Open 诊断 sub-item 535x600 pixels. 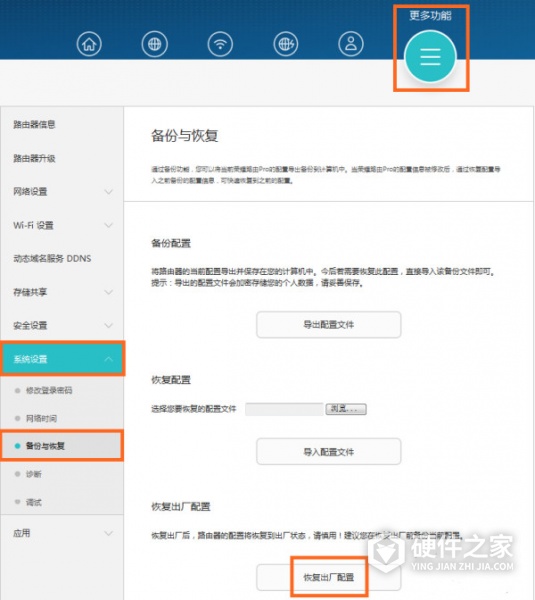pyautogui.click(x=33, y=474)
